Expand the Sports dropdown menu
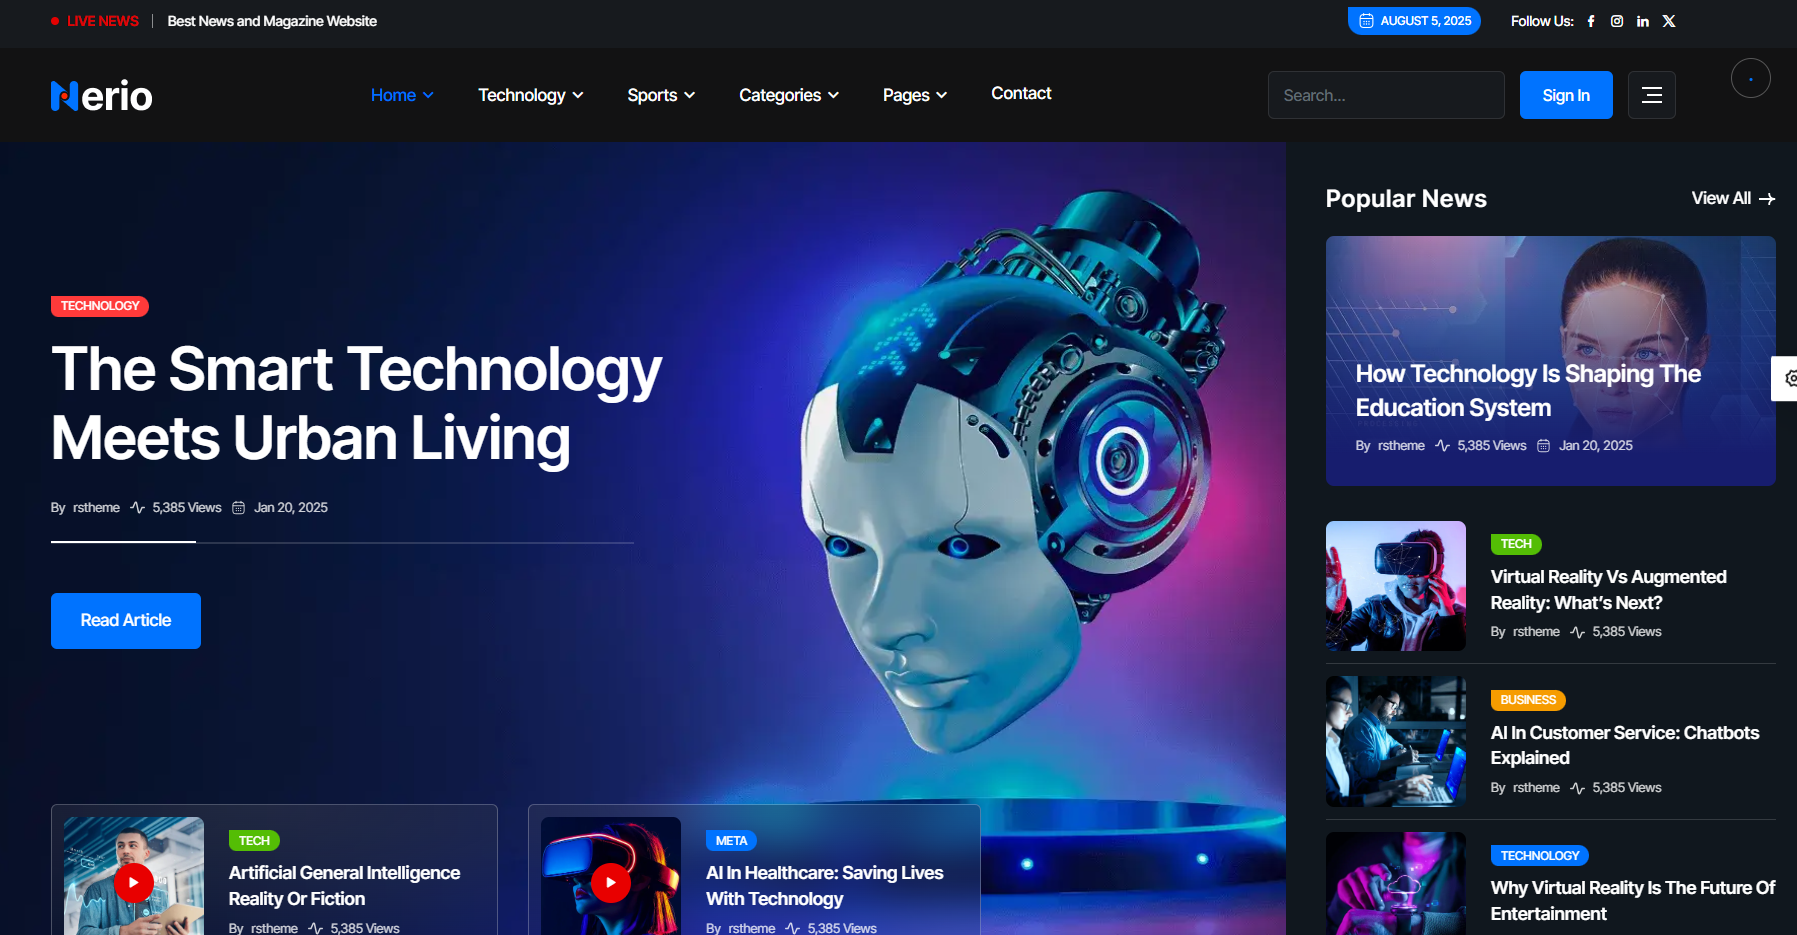Viewport: 1797px width, 935px height. point(660,95)
